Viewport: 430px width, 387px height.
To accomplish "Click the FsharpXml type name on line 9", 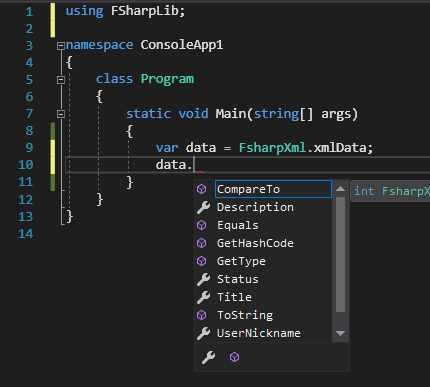I will coord(272,148).
